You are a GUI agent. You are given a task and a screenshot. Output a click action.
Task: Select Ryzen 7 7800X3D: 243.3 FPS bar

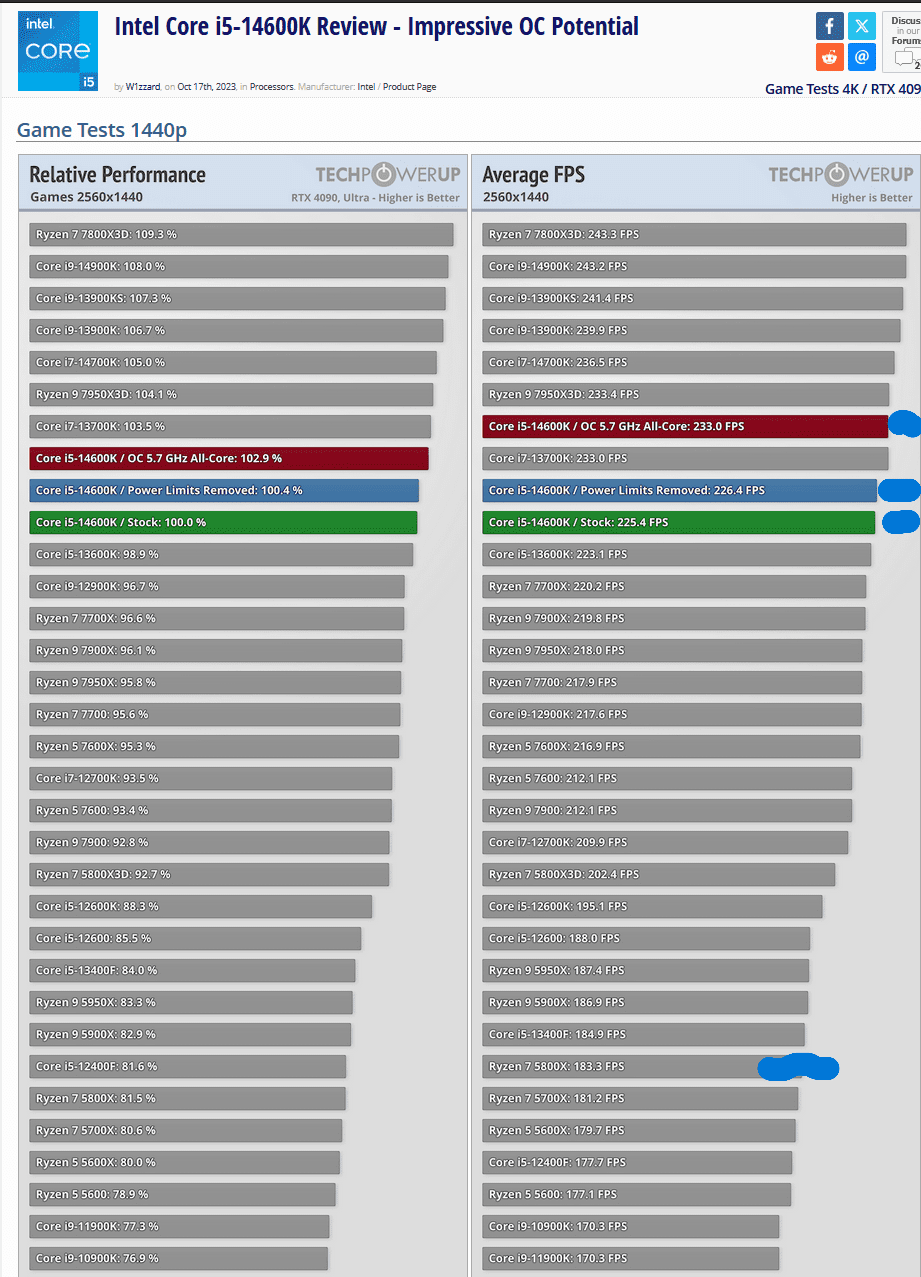pyautogui.click(x=694, y=234)
